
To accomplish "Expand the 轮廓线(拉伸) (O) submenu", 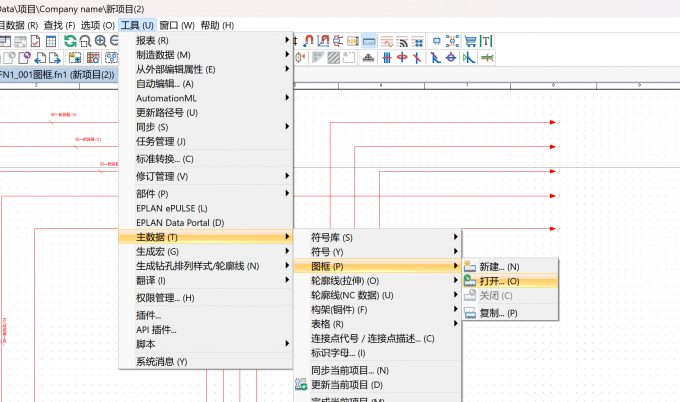I will tap(377, 281).
